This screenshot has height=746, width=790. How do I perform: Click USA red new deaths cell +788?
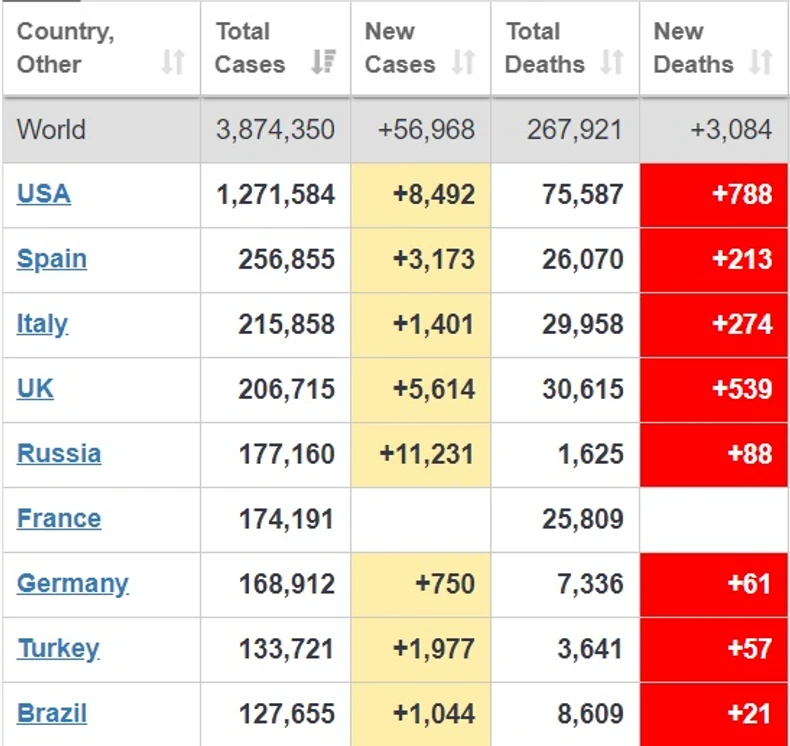(x=714, y=194)
